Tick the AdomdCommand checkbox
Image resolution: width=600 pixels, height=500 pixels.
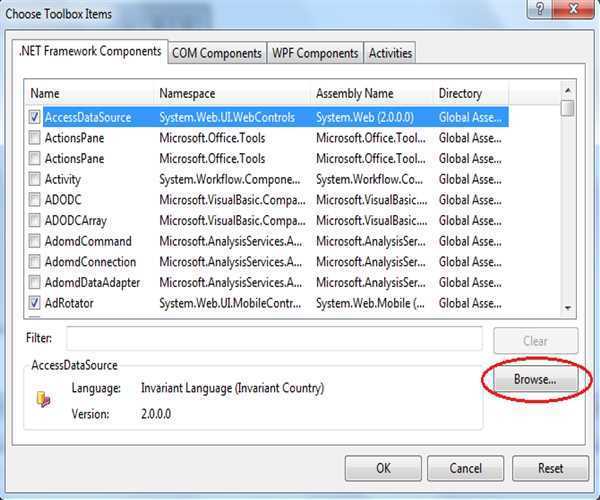pos(35,241)
